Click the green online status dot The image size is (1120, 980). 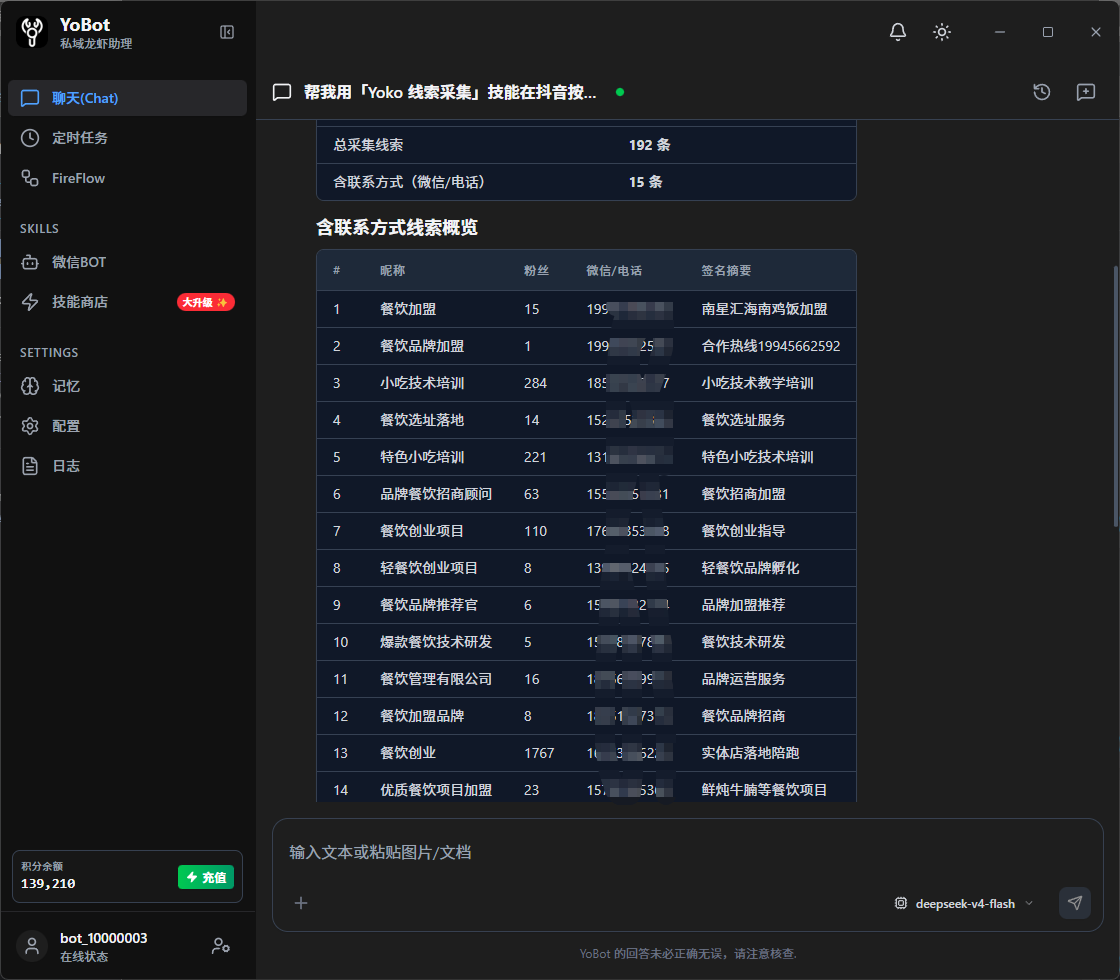pos(620,92)
